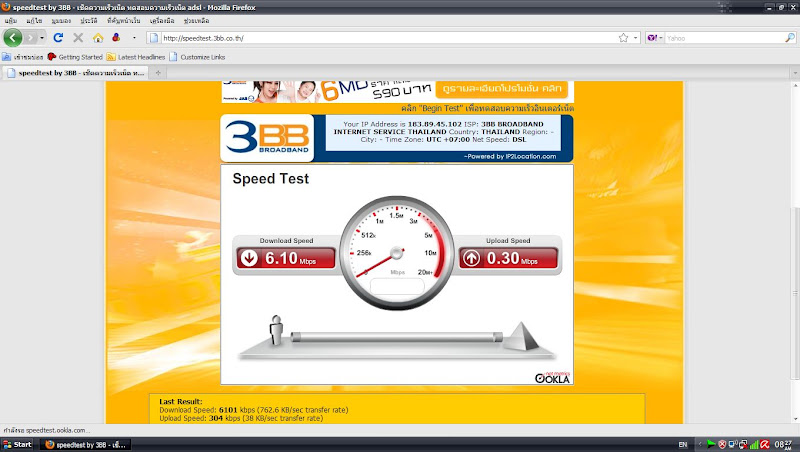
Task: Click the scrollbar down arrow
Action: 795,419
